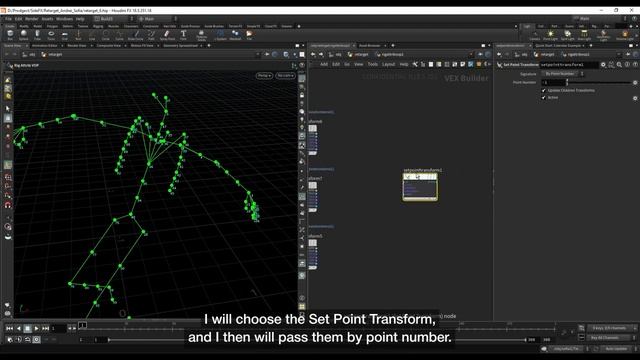Click the Play forward button

click(x=36, y=328)
